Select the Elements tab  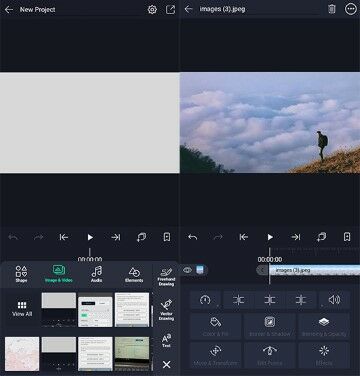point(134,274)
